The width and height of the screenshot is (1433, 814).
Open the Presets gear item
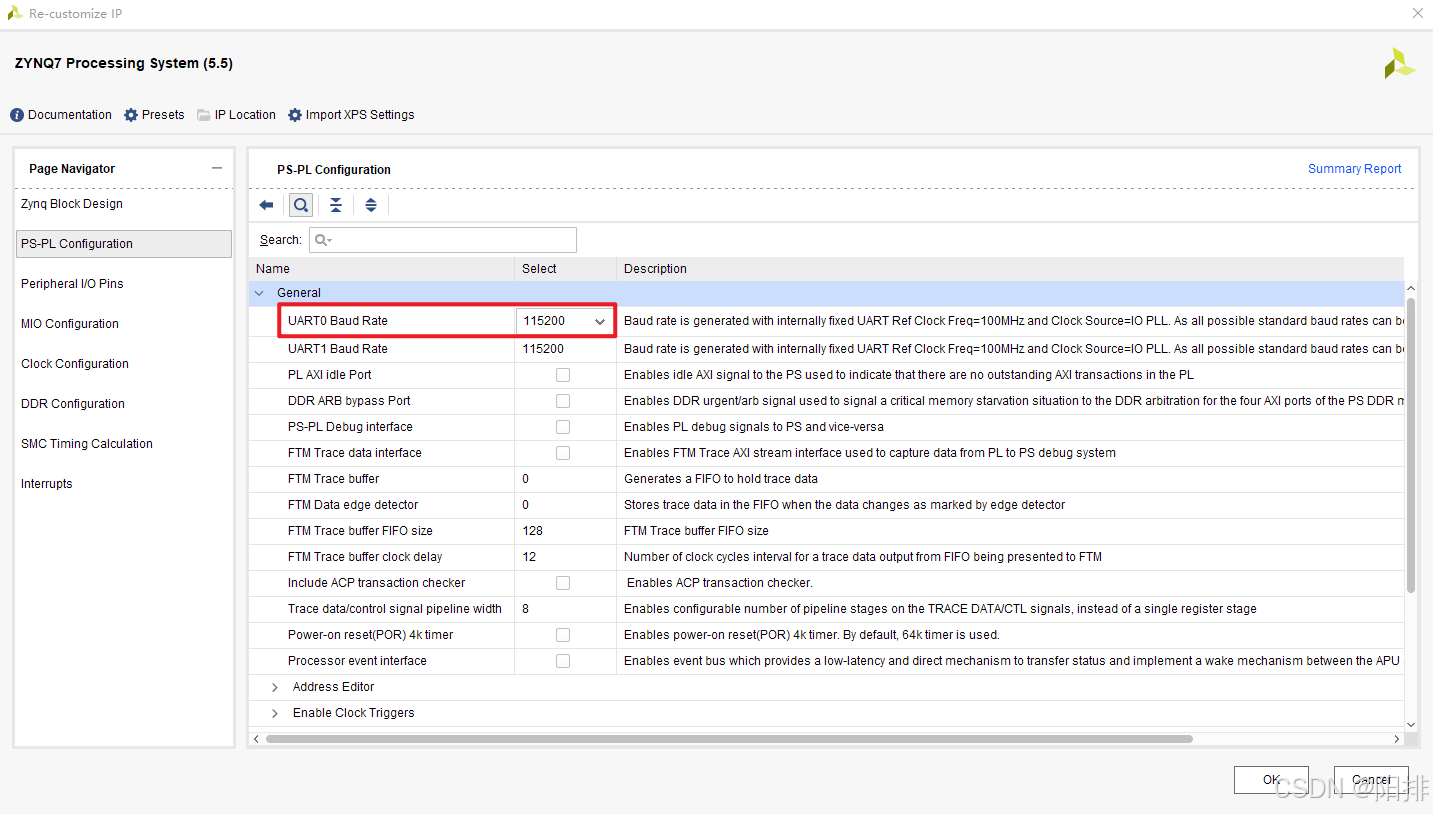tap(154, 115)
